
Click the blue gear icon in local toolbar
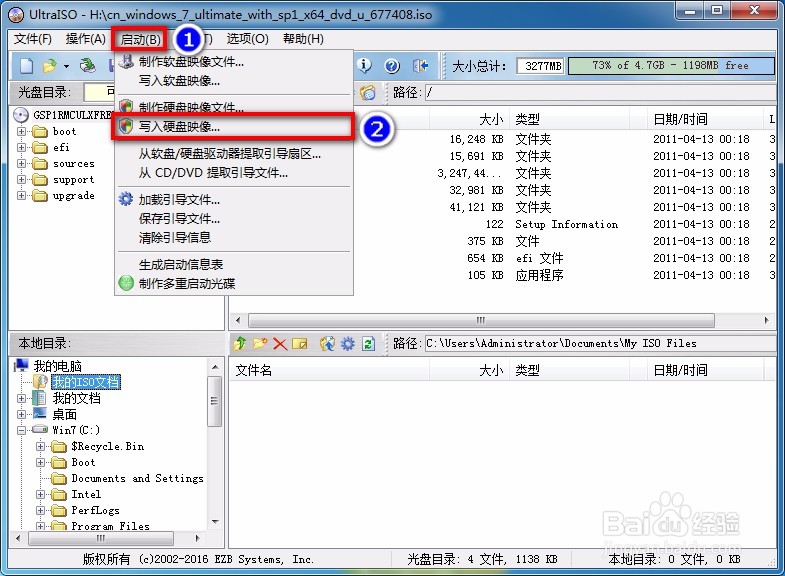(x=347, y=343)
